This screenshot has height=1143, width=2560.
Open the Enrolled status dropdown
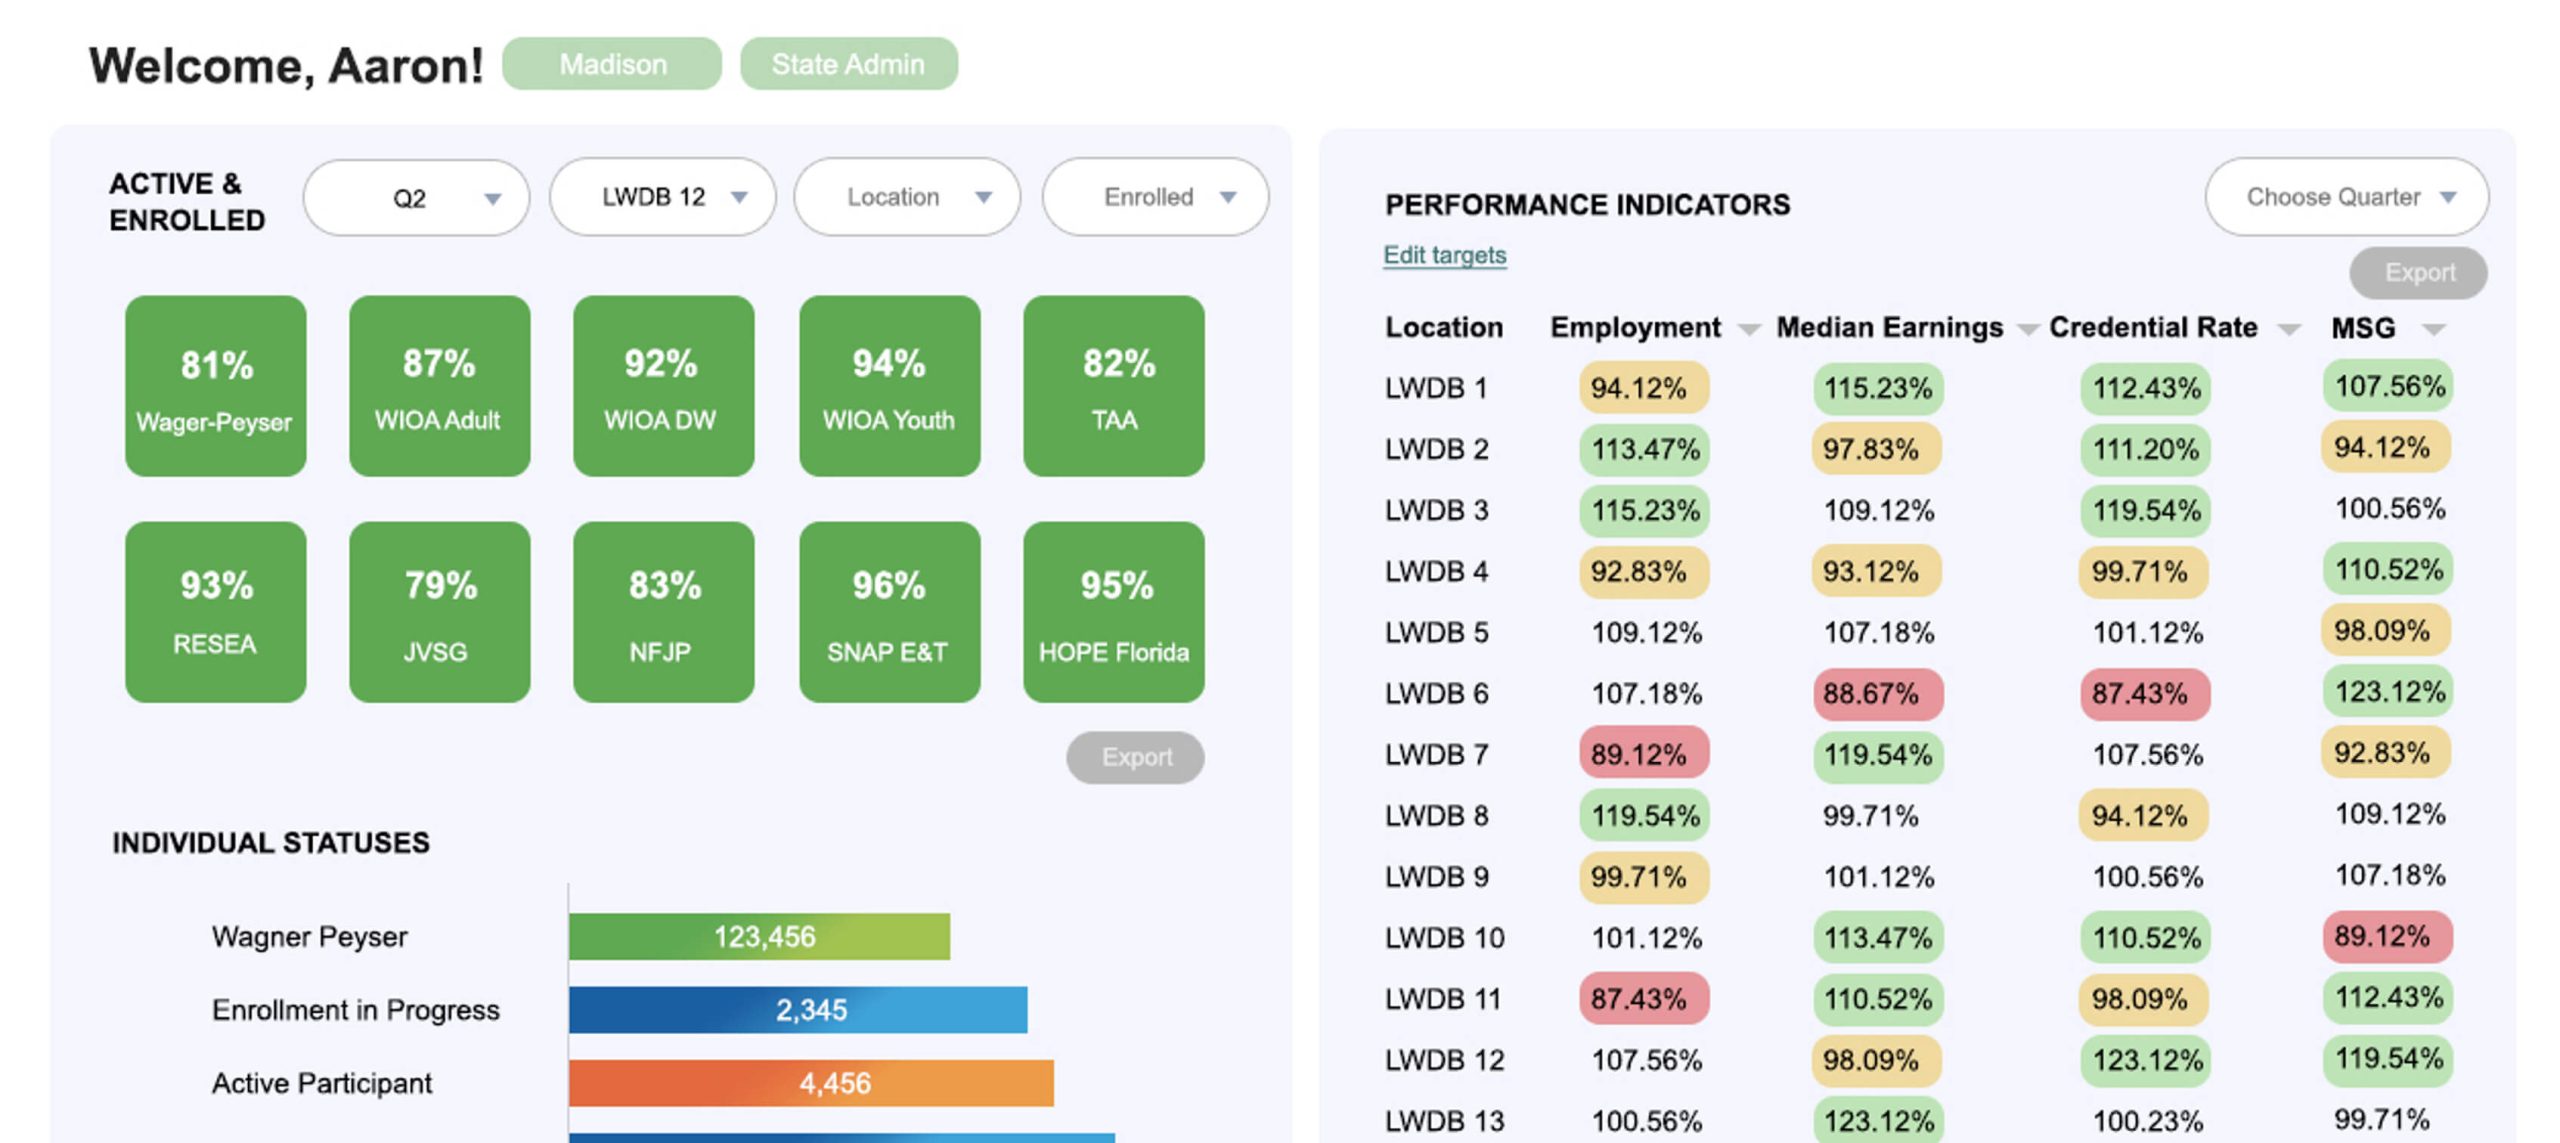point(1155,197)
